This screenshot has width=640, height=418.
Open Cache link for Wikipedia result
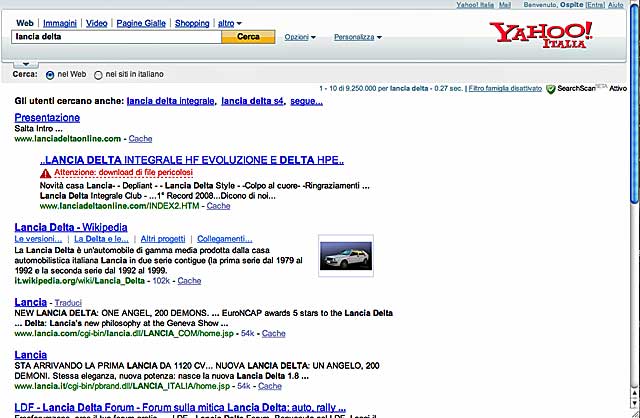click(189, 281)
